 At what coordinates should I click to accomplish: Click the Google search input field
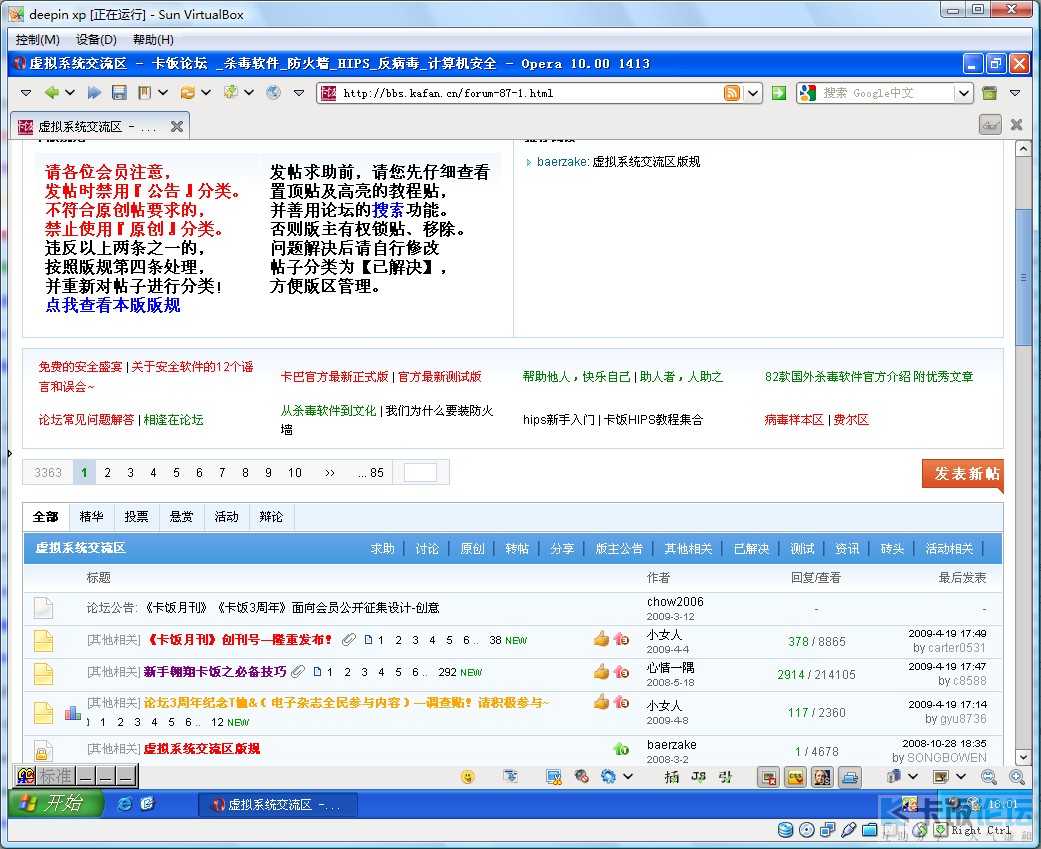886,93
